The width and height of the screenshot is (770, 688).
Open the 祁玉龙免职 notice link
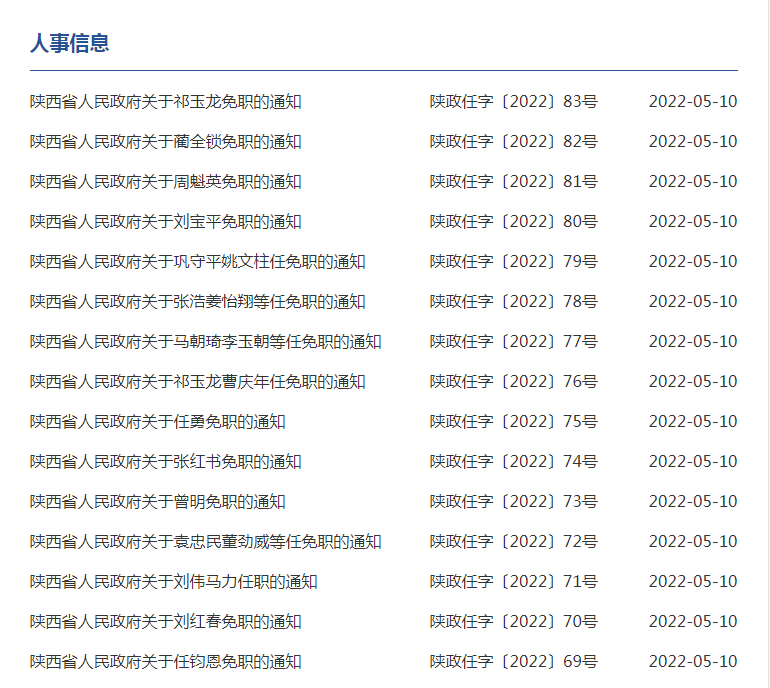[x=165, y=102]
